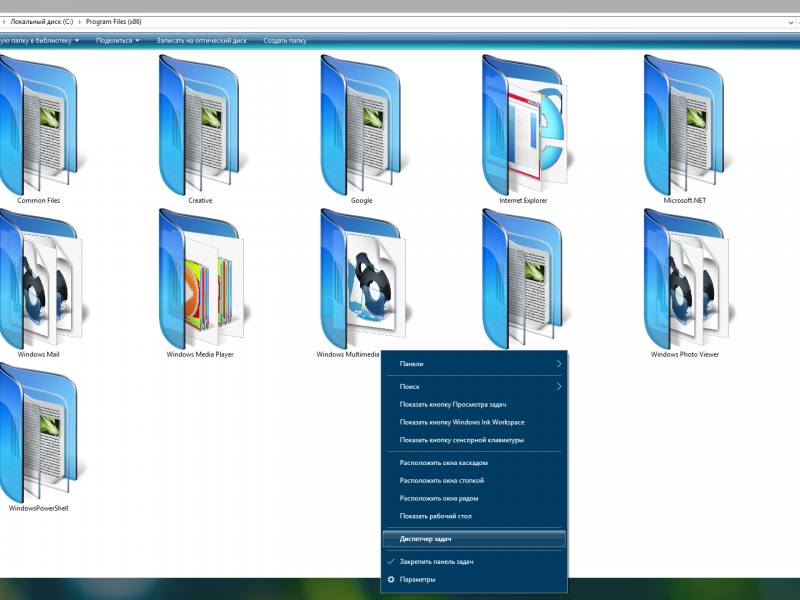Click the Microsoft.NET name label
This screenshot has width=800, height=600.
[685, 201]
